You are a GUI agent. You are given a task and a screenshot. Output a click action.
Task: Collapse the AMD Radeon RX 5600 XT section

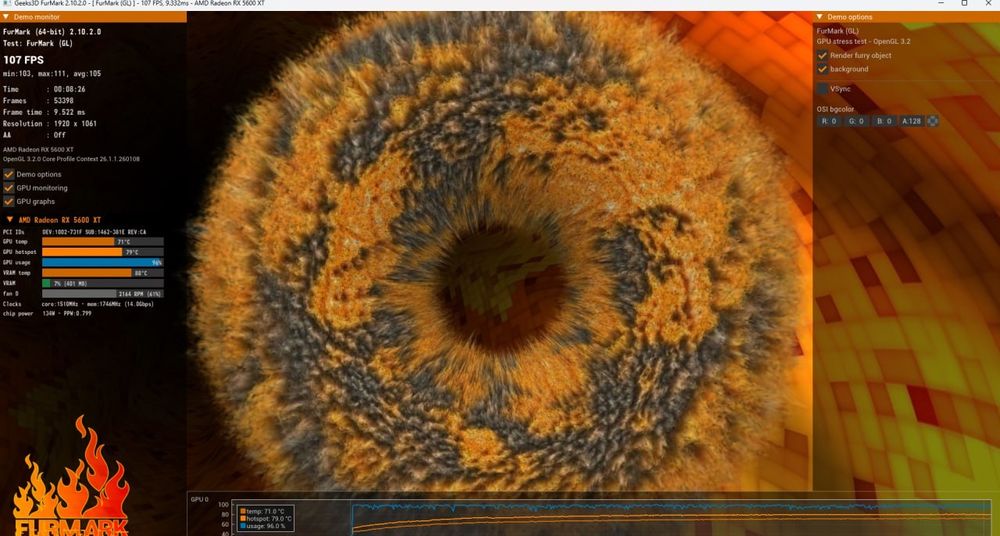pyautogui.click(x=9, y=220)
